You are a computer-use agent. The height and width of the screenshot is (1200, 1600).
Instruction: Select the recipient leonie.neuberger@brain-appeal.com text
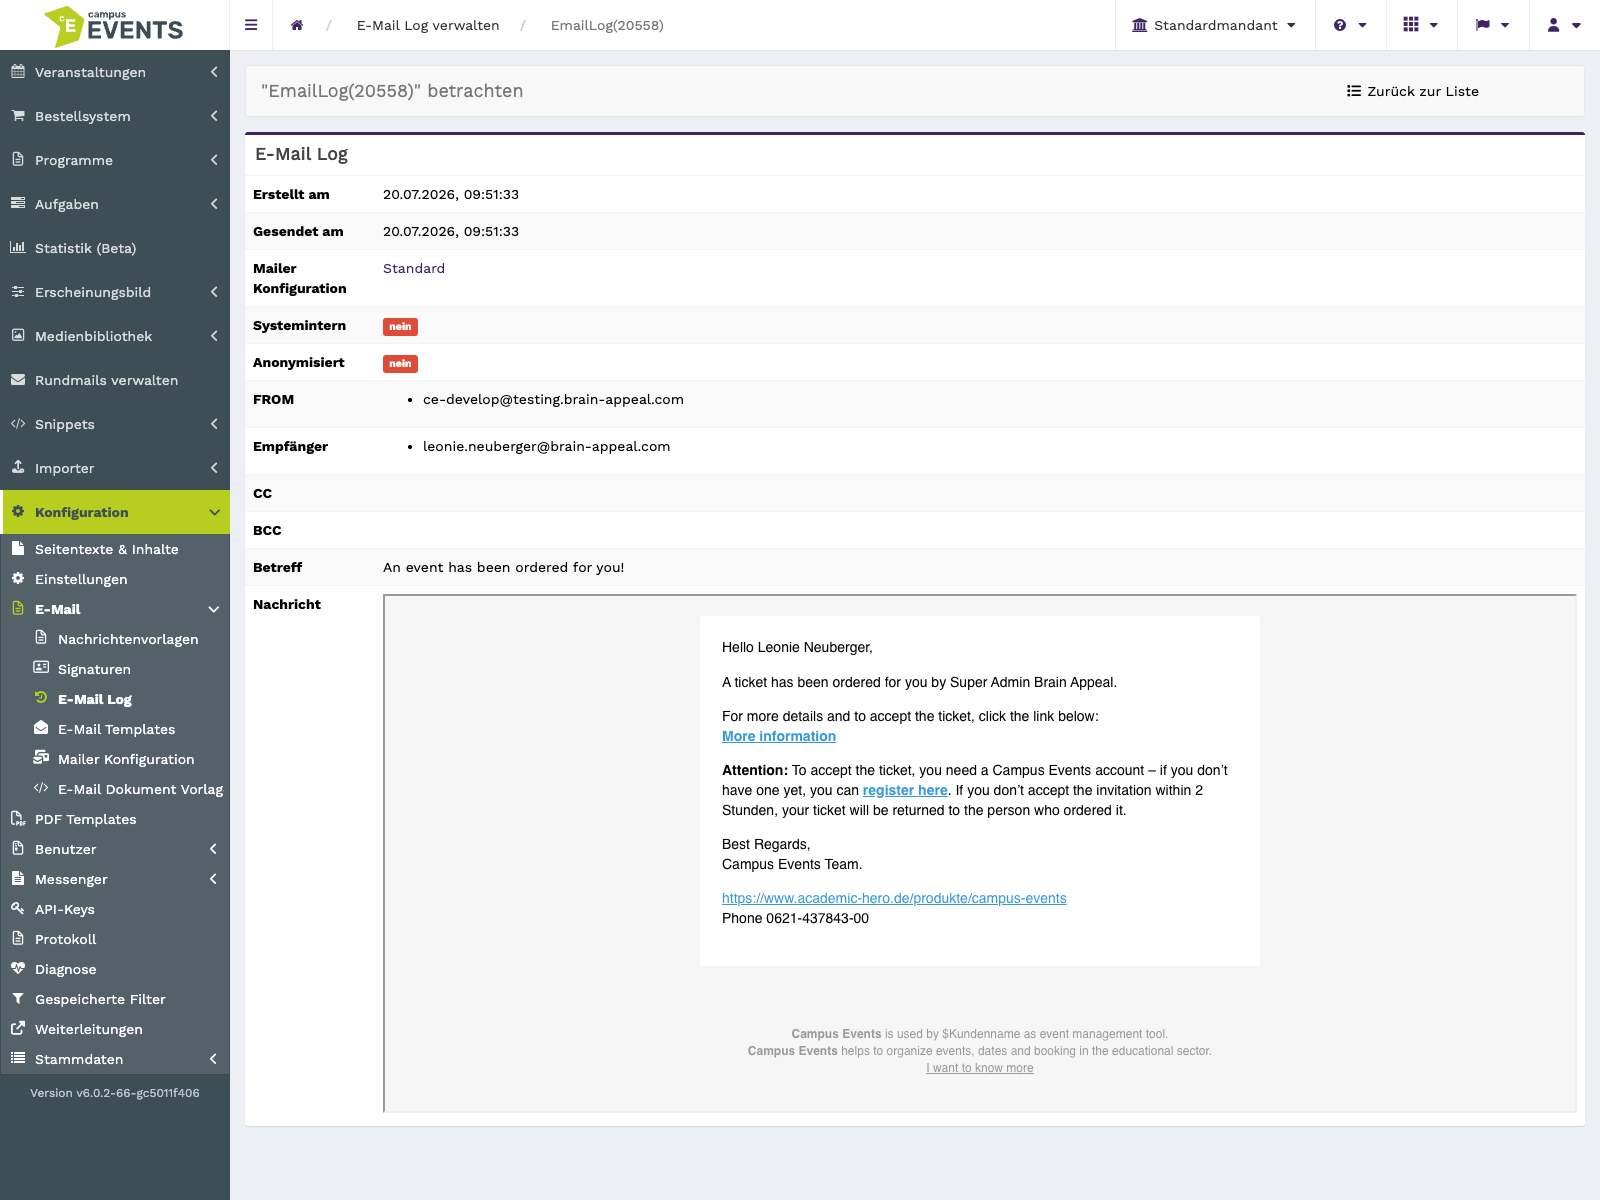point(547,446)
